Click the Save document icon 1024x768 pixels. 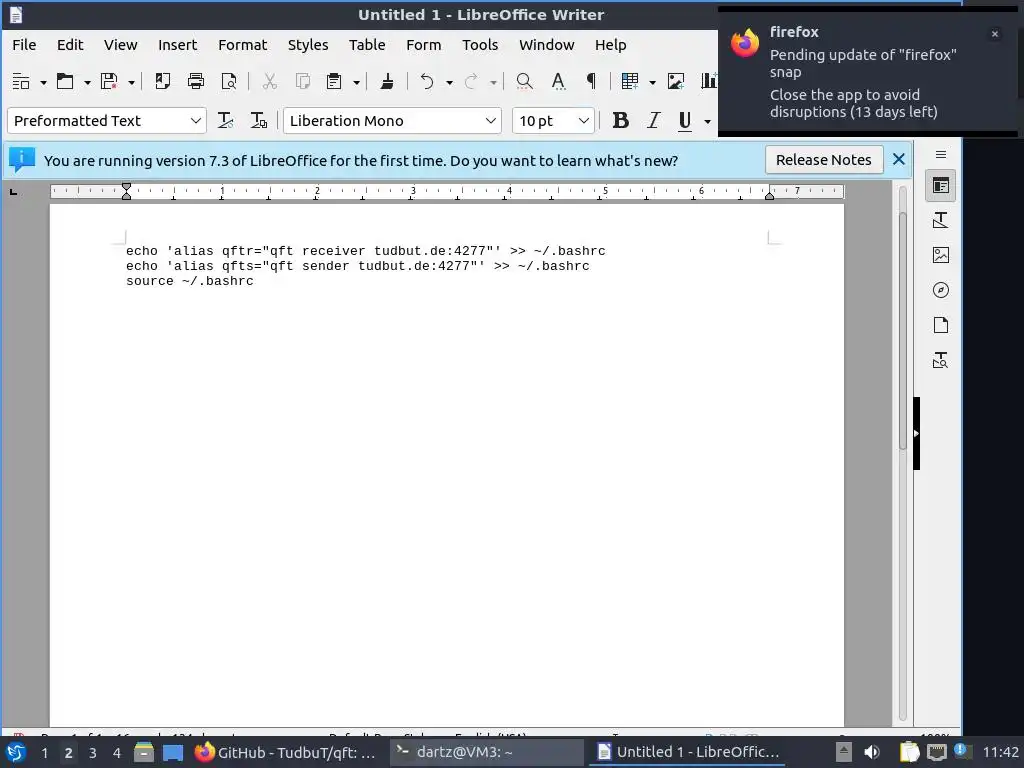point(108,82)
